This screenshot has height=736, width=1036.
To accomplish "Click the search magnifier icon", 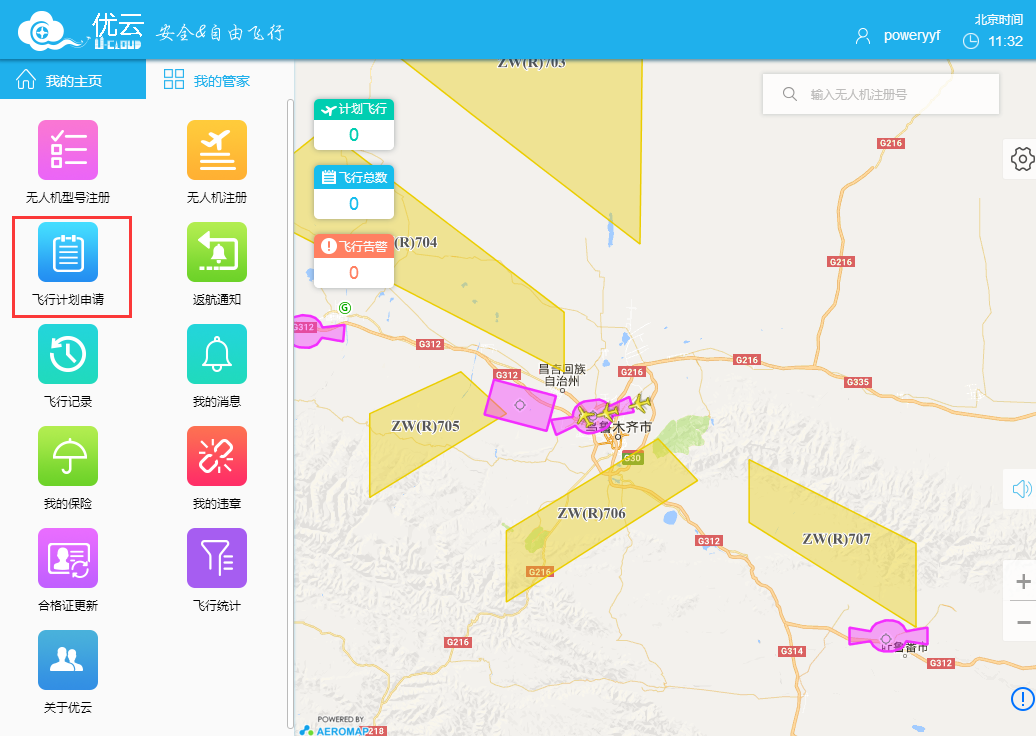I will point(790,94).
